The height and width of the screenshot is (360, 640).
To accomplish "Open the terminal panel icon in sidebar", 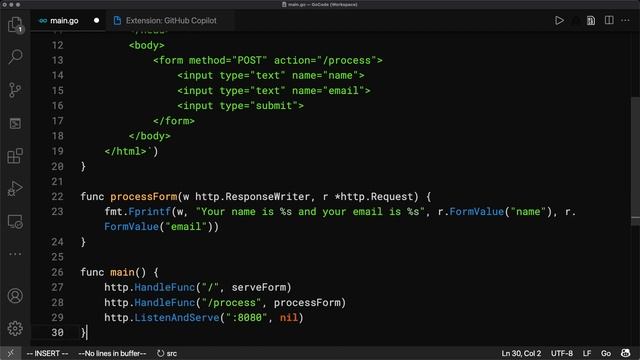I will 15,123.
